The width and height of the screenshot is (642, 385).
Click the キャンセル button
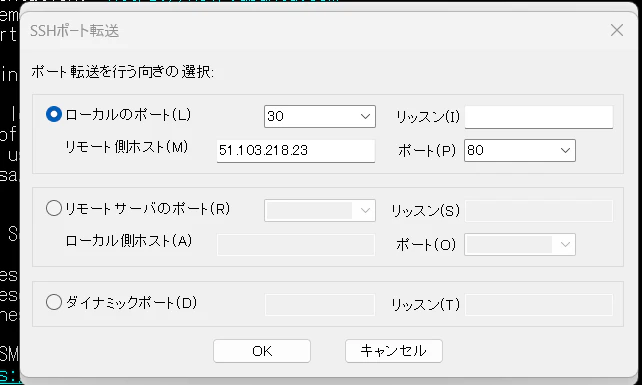point(393,351)
